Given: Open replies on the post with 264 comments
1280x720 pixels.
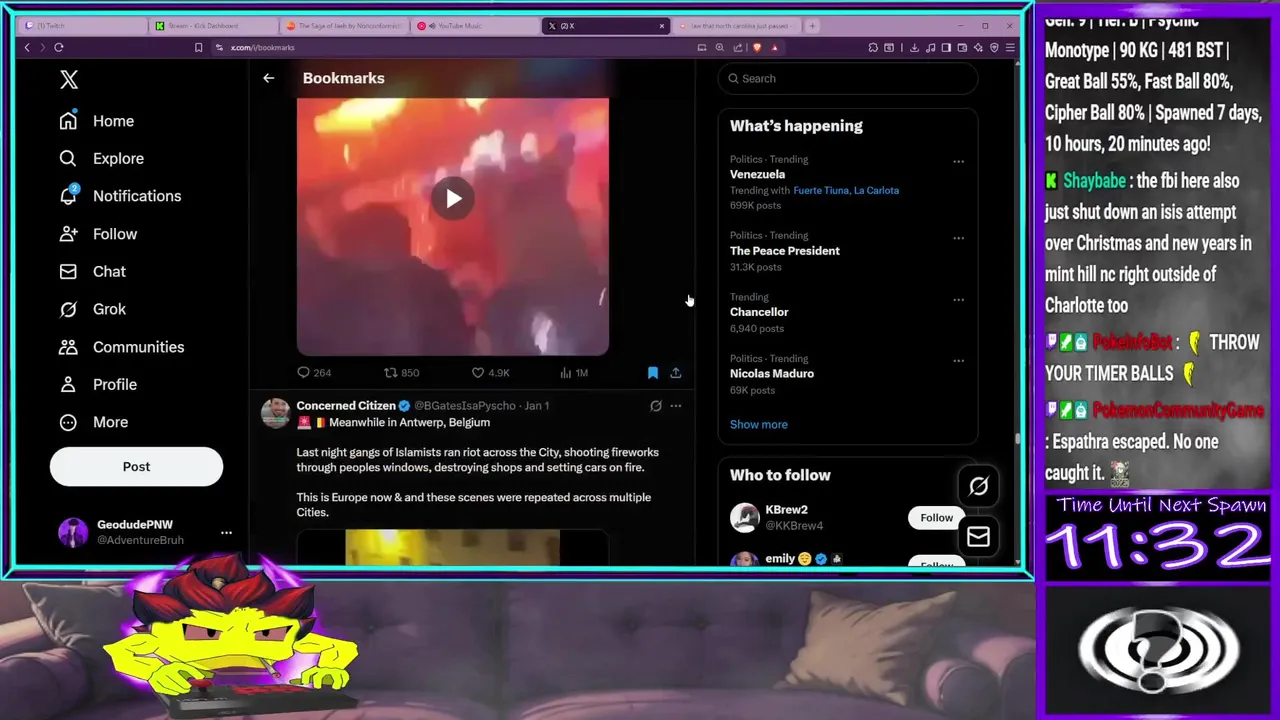Looking at the screenshot, I should [x=314, y=373].
